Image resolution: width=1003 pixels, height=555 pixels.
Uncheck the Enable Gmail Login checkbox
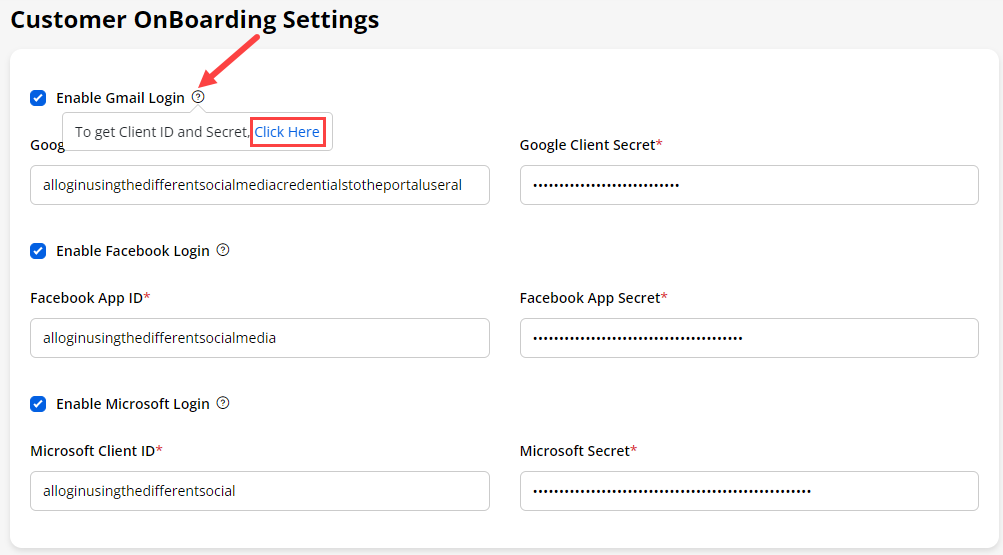pyautogui.click(x=38, y=98)
